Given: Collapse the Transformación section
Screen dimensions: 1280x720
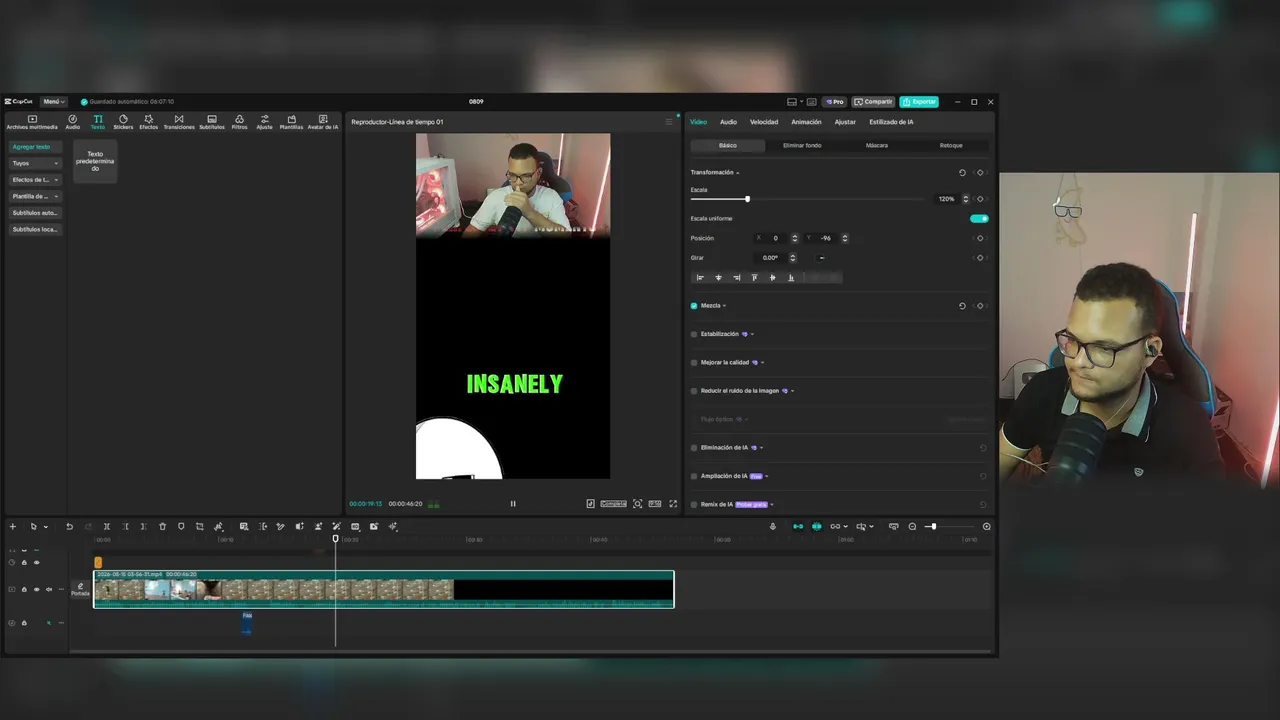Looking at the screenshot, I should 738,173.
